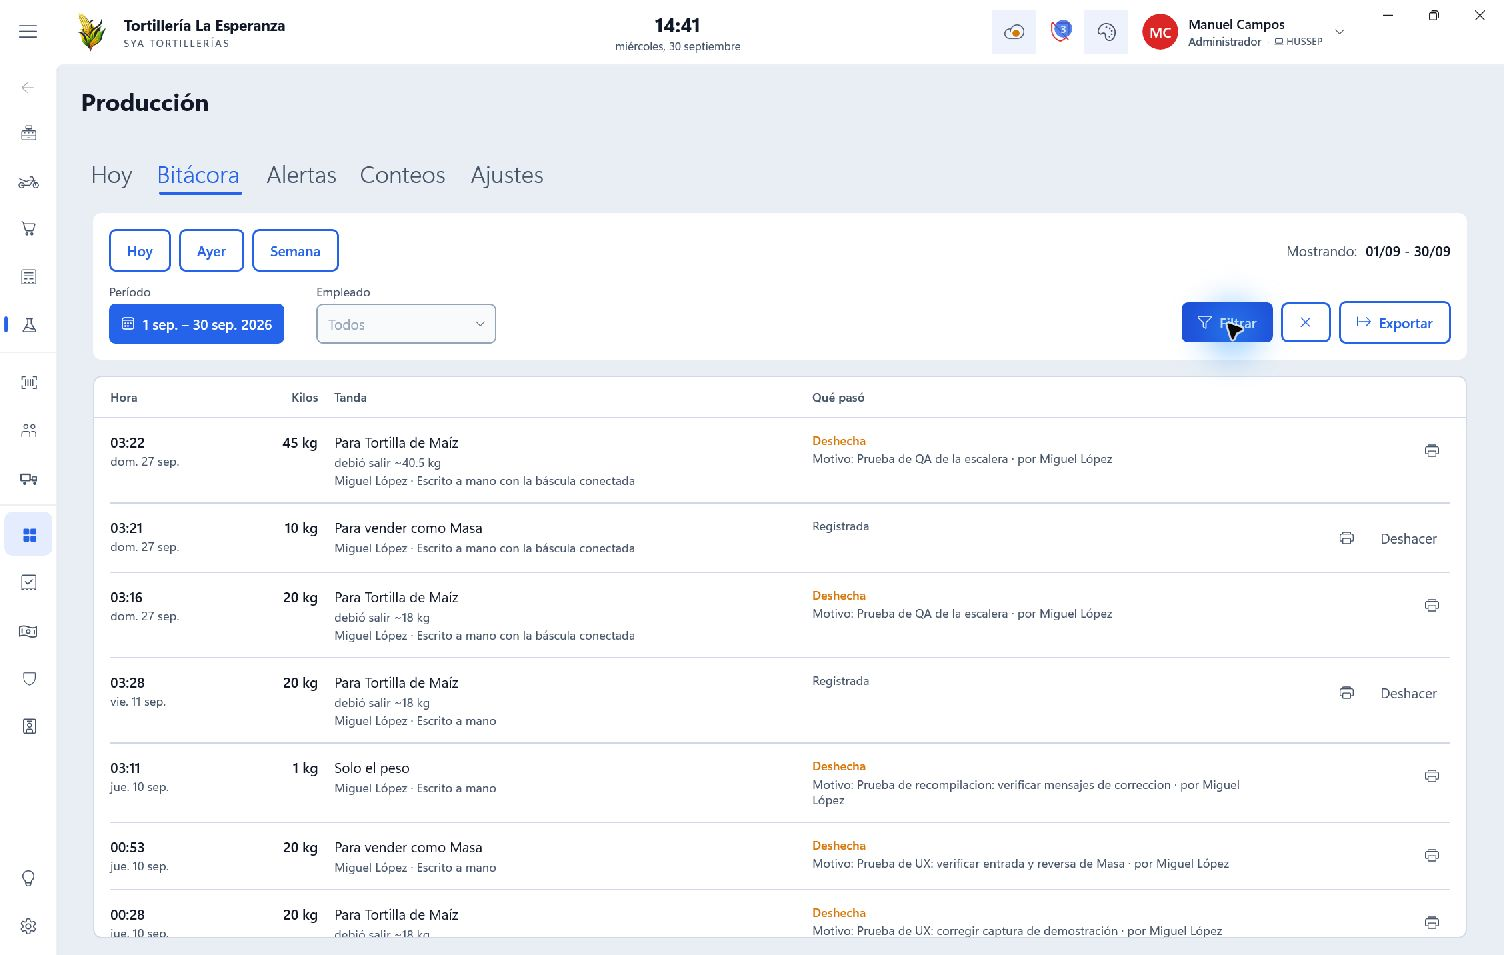The width and height of the screenshot is (1504, 955).
Task: Print the 03:22 45 kg entry
Action: coord(1432,451)
